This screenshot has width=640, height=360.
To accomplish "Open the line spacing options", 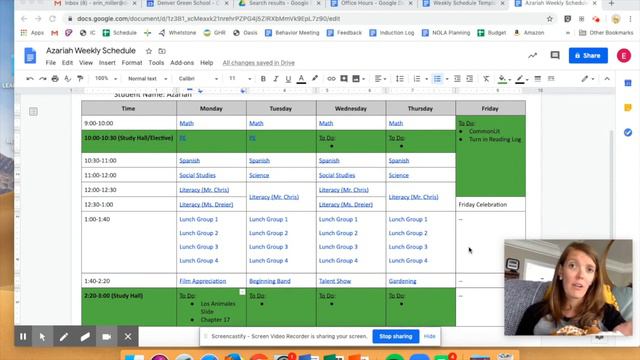I will point(400,79).
